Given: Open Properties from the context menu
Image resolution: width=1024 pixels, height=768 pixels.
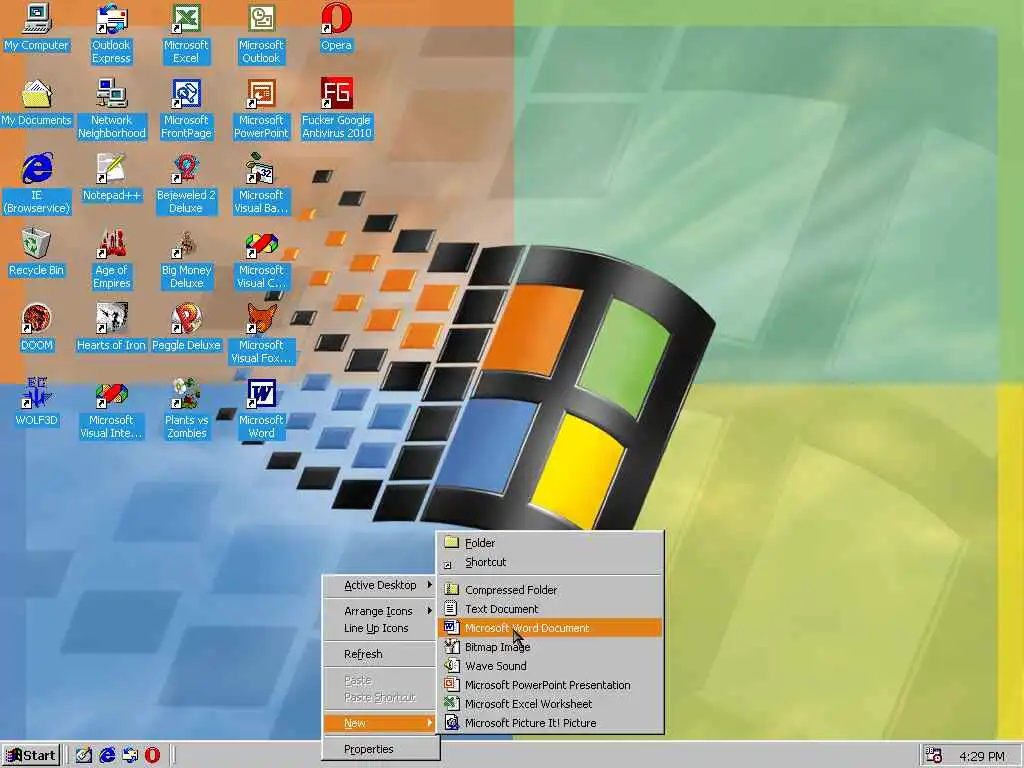Looking at the screenshot, I should [380, 749].
